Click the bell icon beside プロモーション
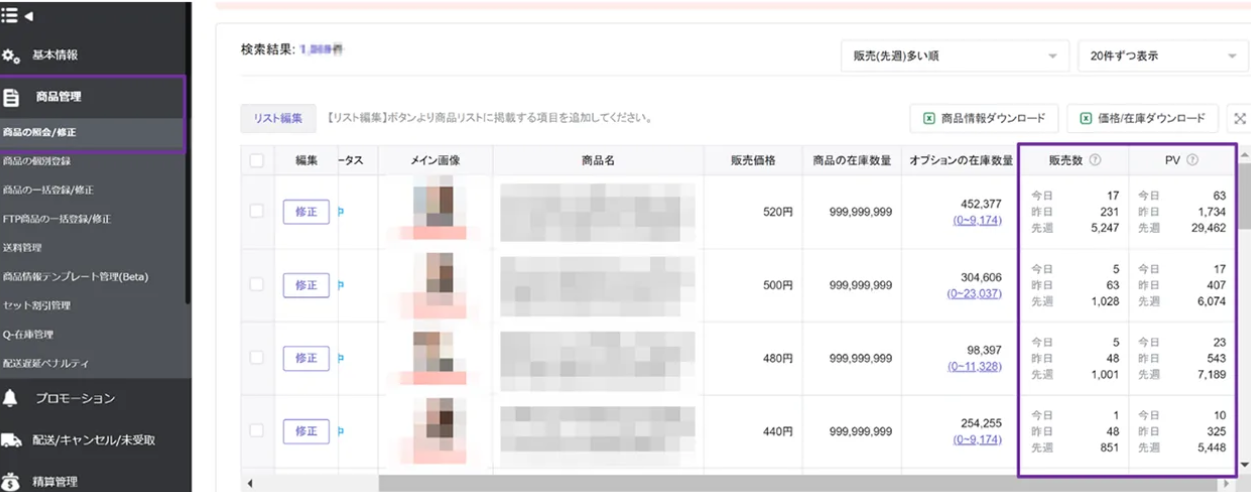The width and height of the screenshot is (1251, 492). (11, 398)
